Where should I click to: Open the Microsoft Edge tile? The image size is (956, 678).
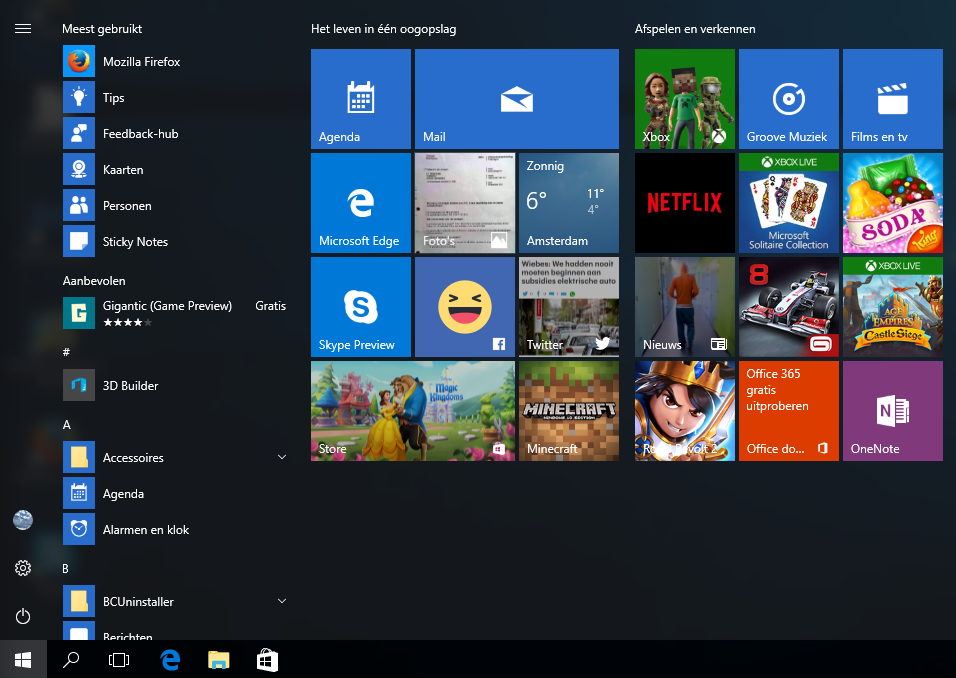tap(360, 203)
